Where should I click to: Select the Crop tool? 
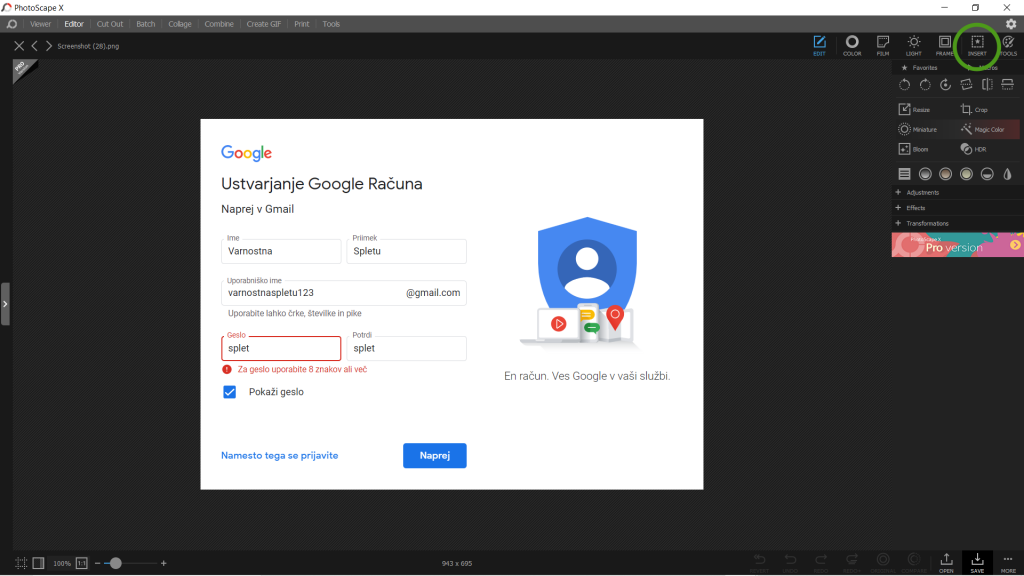click(x=974, y=110)
